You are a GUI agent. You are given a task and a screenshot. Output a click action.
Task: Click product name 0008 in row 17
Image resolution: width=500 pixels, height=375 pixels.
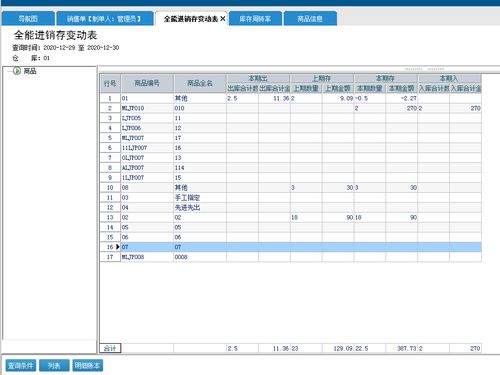point(181,257)
